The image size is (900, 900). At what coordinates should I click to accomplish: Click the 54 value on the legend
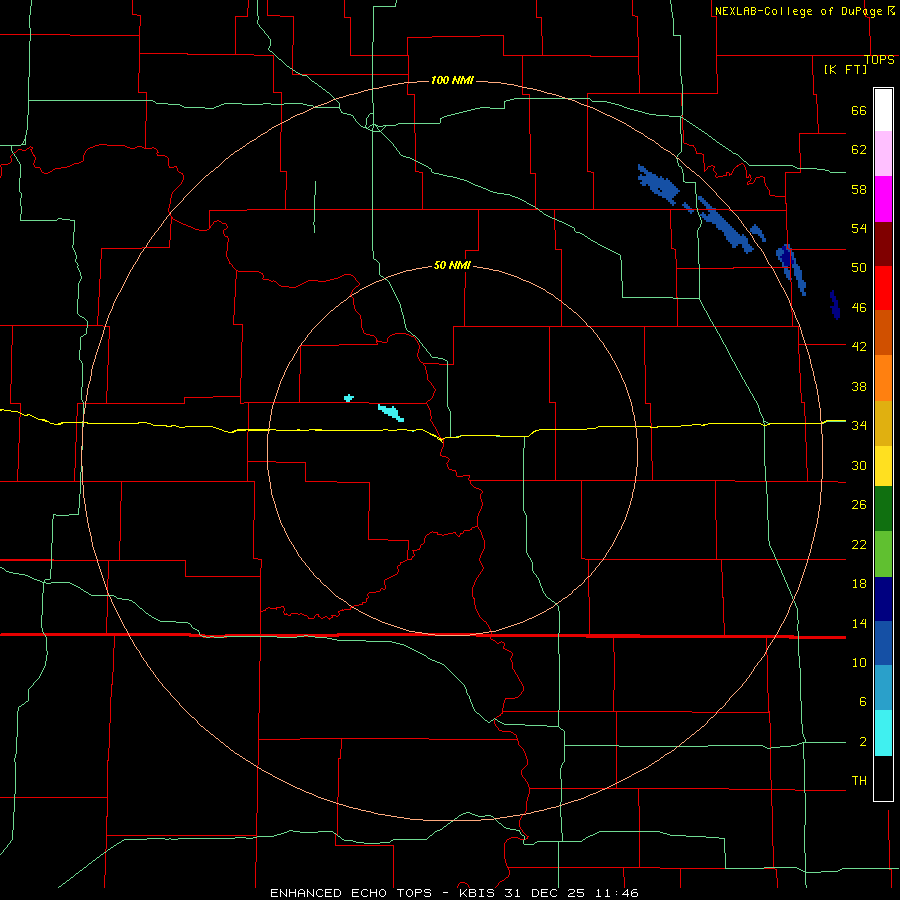pos(859,228)
